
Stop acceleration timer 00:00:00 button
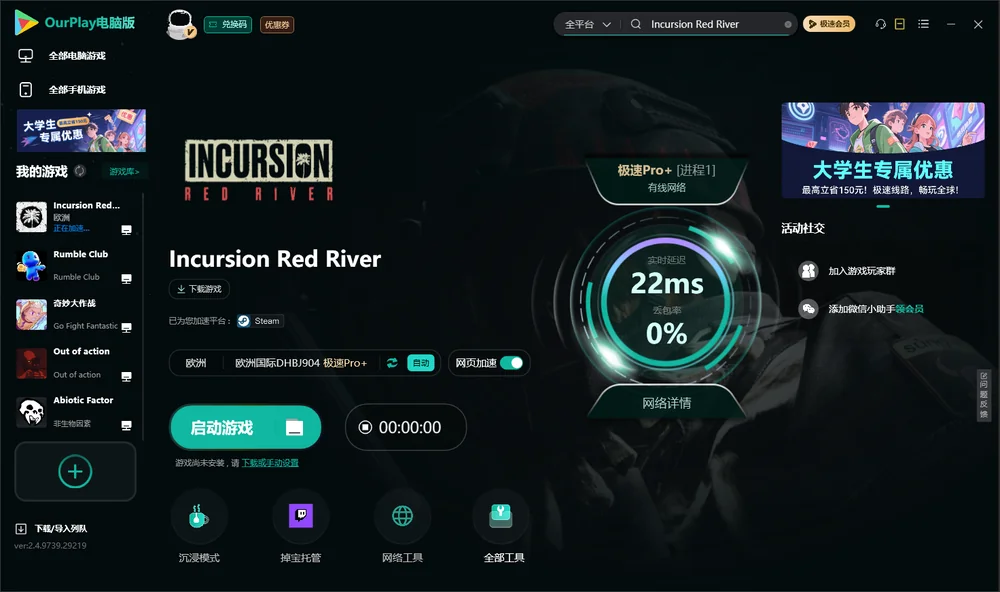pos(406,427)
